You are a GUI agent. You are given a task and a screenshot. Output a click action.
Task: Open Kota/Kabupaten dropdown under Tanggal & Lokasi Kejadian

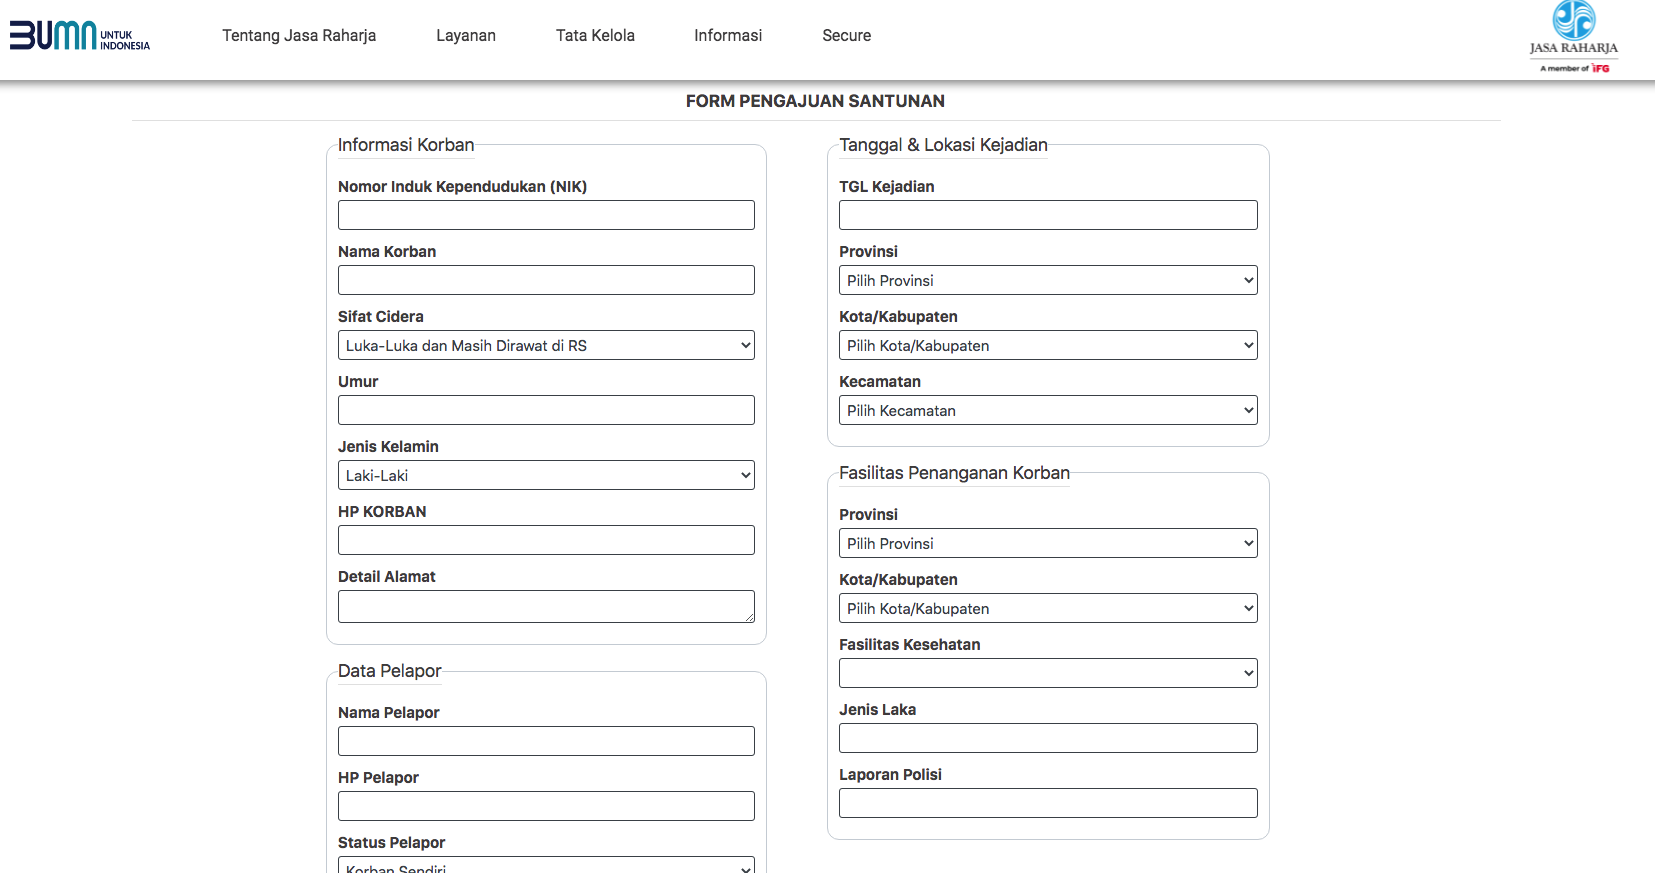[1048, 345]
